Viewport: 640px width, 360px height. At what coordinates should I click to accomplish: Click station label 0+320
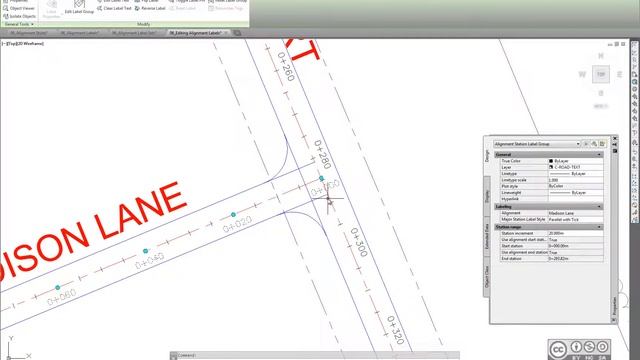pyautogui.click(x=396, y=330)
